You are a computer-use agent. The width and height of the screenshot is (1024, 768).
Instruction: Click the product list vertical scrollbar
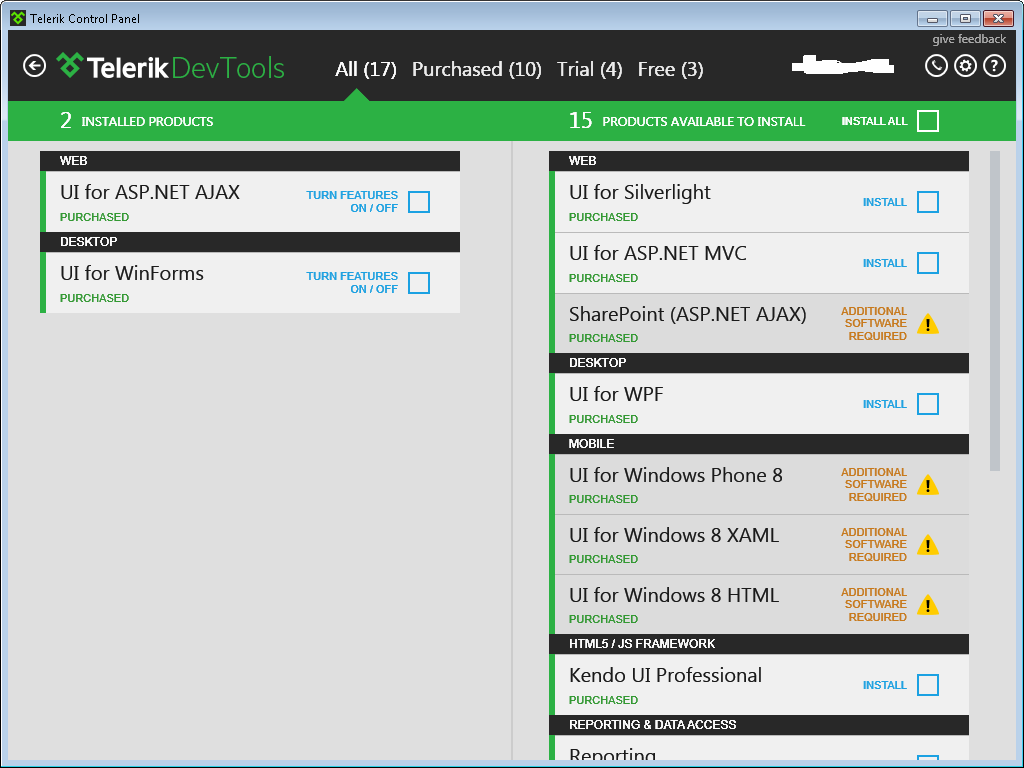tap(995, 311)
